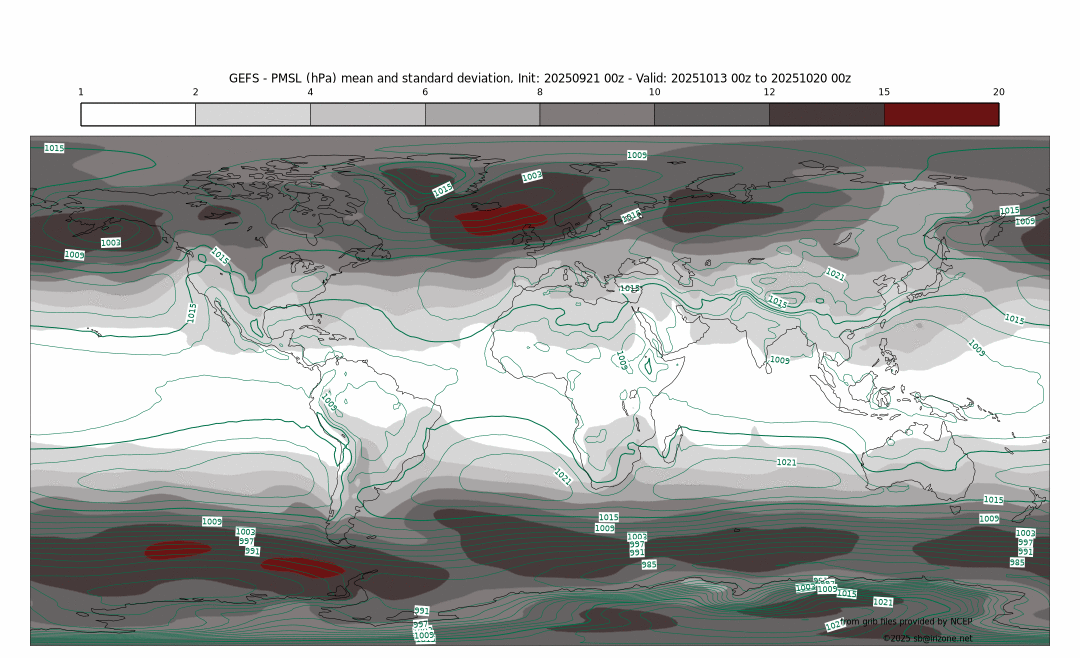
Task: Click the 8–10 gray colorbar segment
Action: coord(597,114)
